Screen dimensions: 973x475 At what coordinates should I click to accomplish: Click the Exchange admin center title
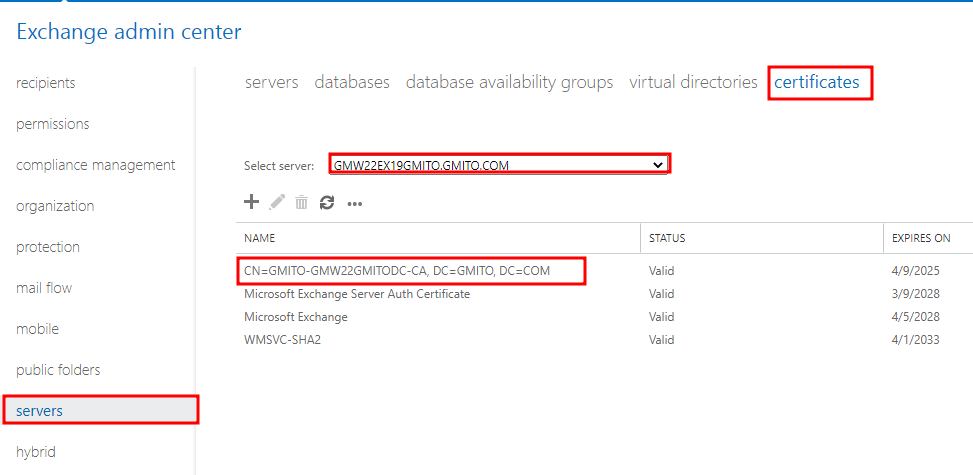(x=129, y=32)
